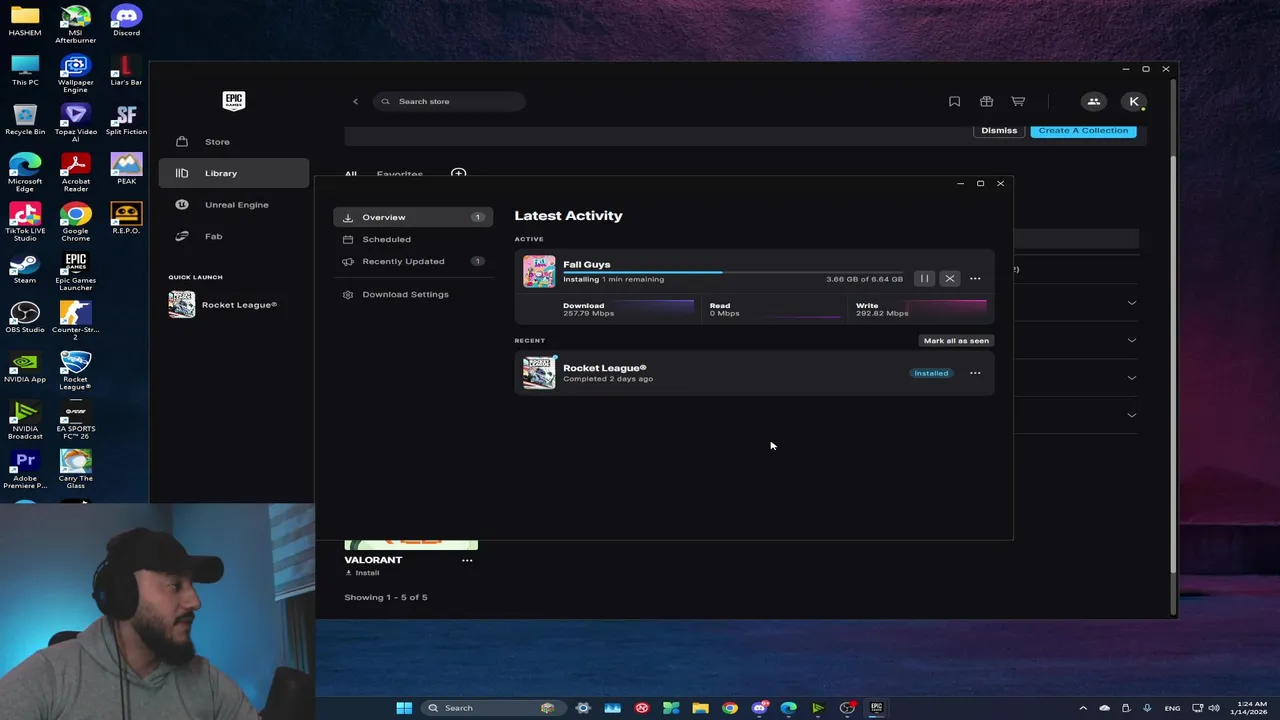
Task: Go to the Epic Store page
Action: coord(234,142)
